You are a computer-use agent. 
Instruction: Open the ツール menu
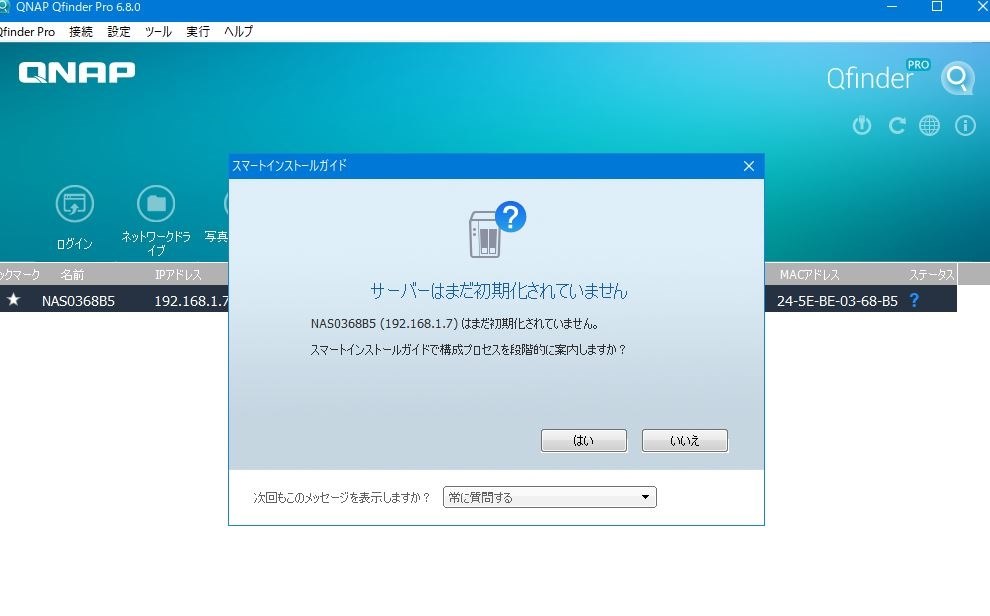pyautogui.click(x=158, y=31)
